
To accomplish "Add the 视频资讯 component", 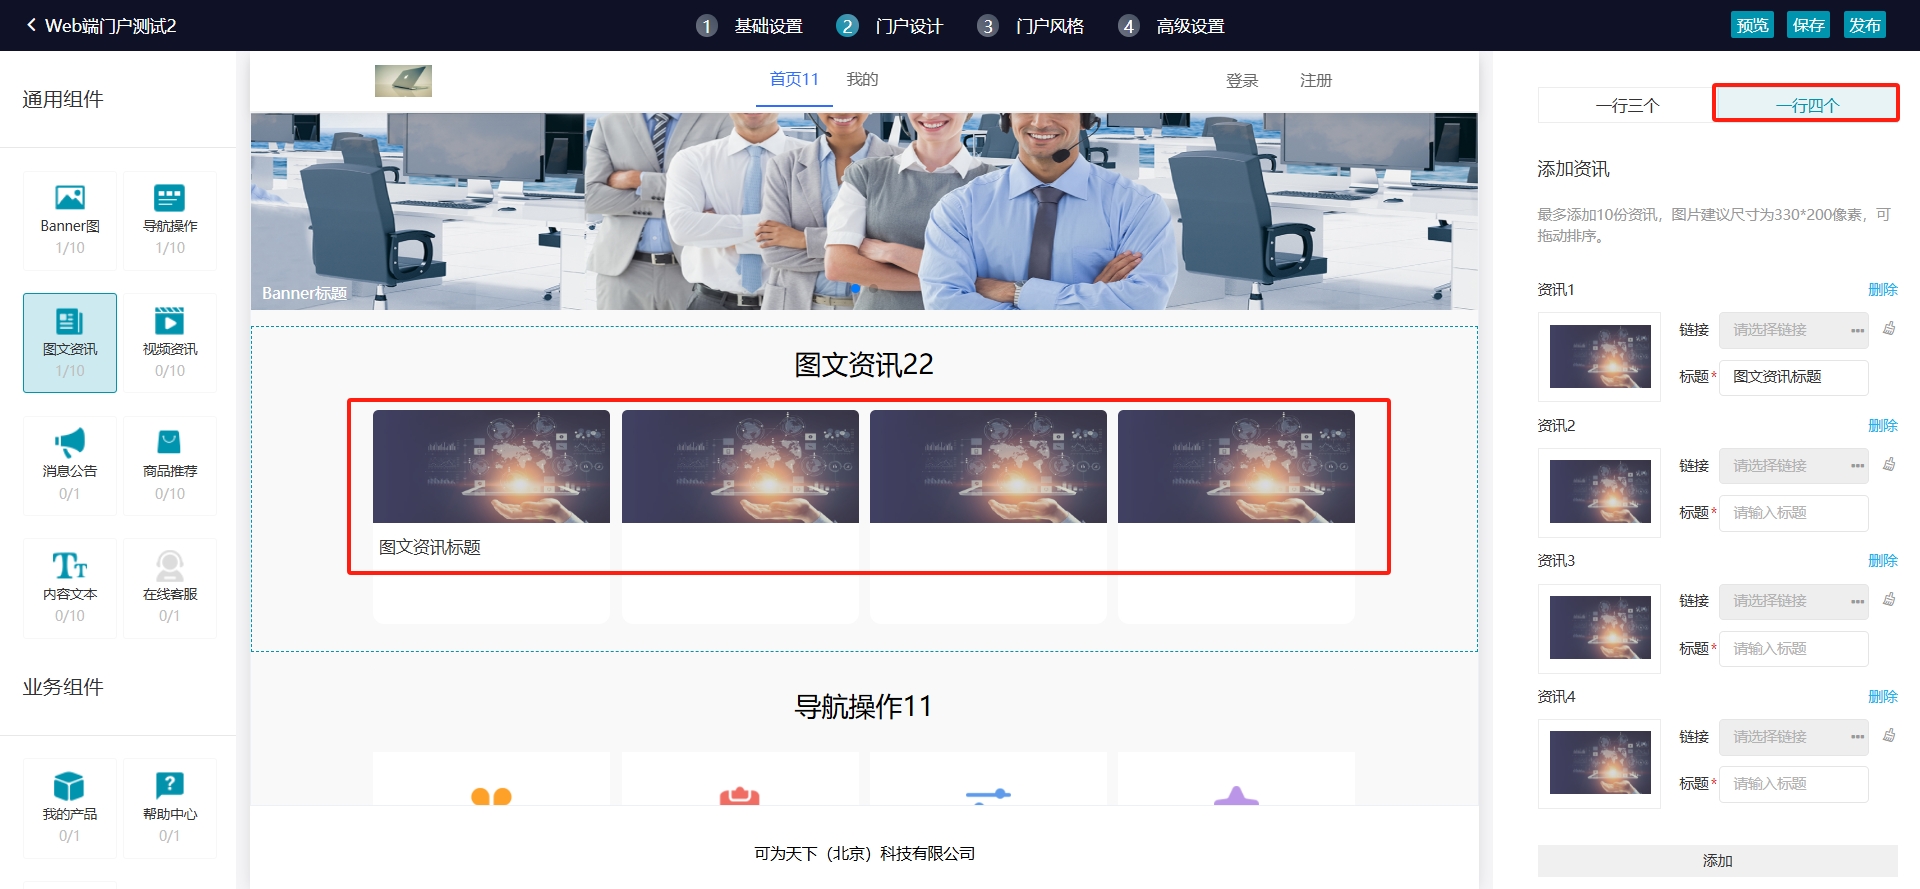I will click(x=170, y=343).
